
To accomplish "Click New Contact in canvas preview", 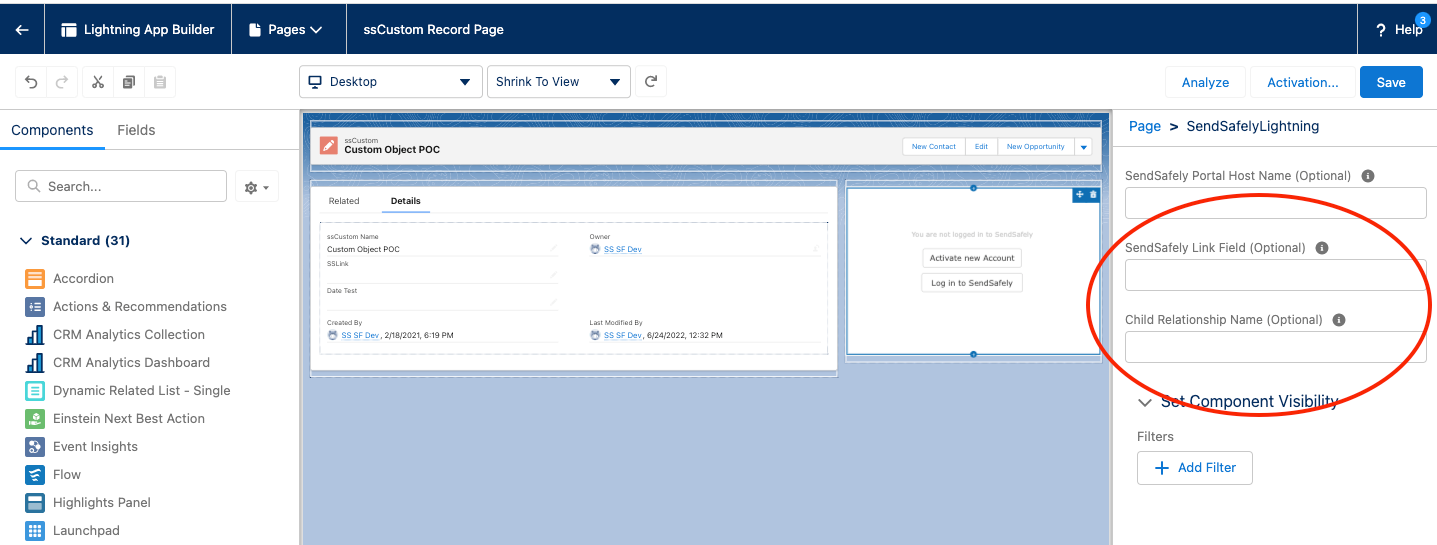I will 934,146.
